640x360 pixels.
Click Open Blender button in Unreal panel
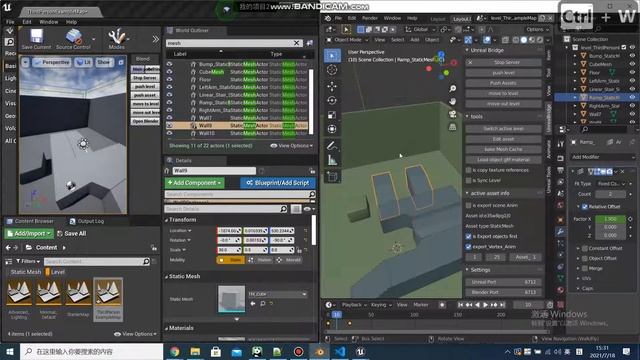click(145, 121)
